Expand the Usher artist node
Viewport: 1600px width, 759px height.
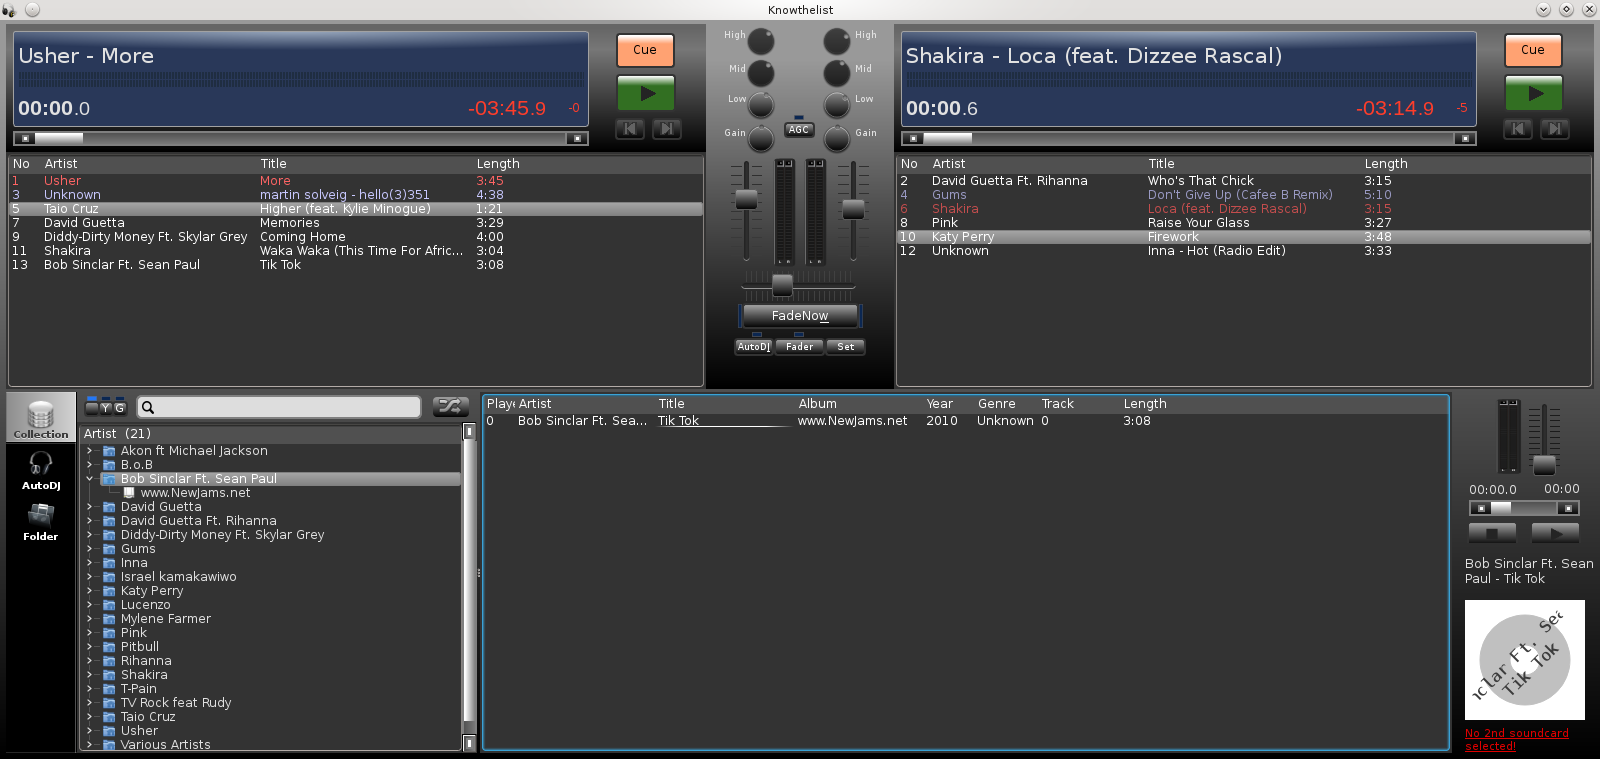click(x=89, y=731)
